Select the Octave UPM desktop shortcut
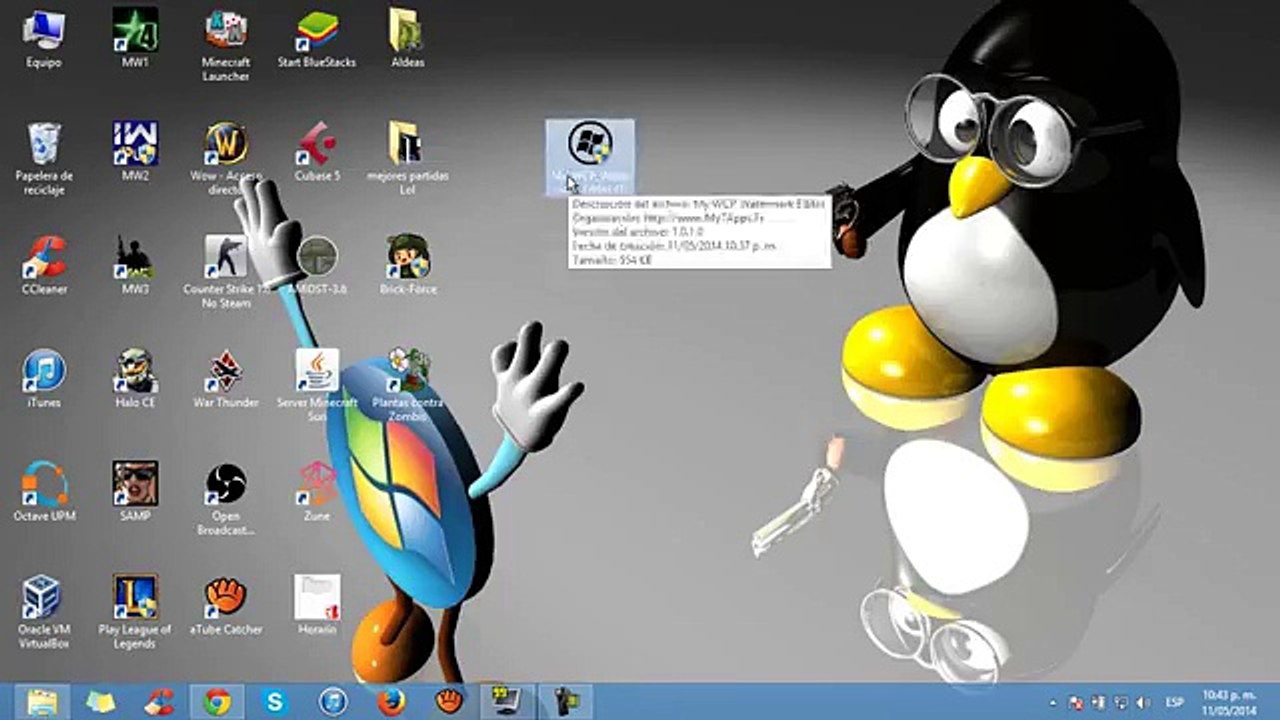Screen dimensions: 1280x720 (44, 492)
